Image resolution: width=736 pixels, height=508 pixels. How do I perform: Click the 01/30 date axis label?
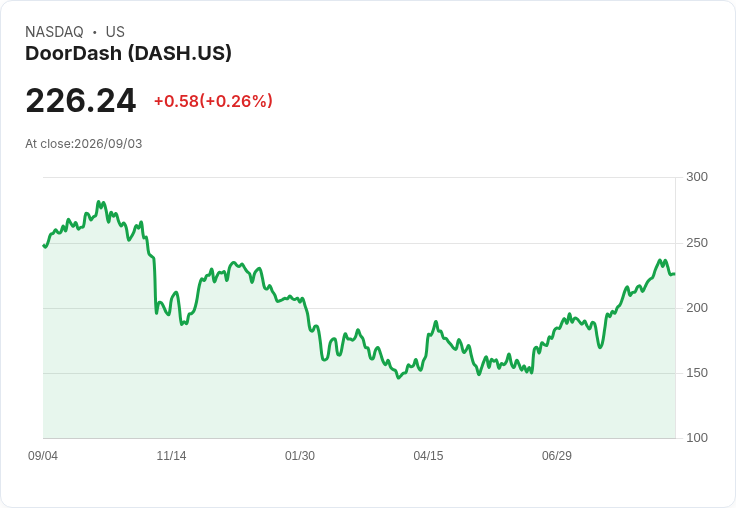[x=300, y=455]
